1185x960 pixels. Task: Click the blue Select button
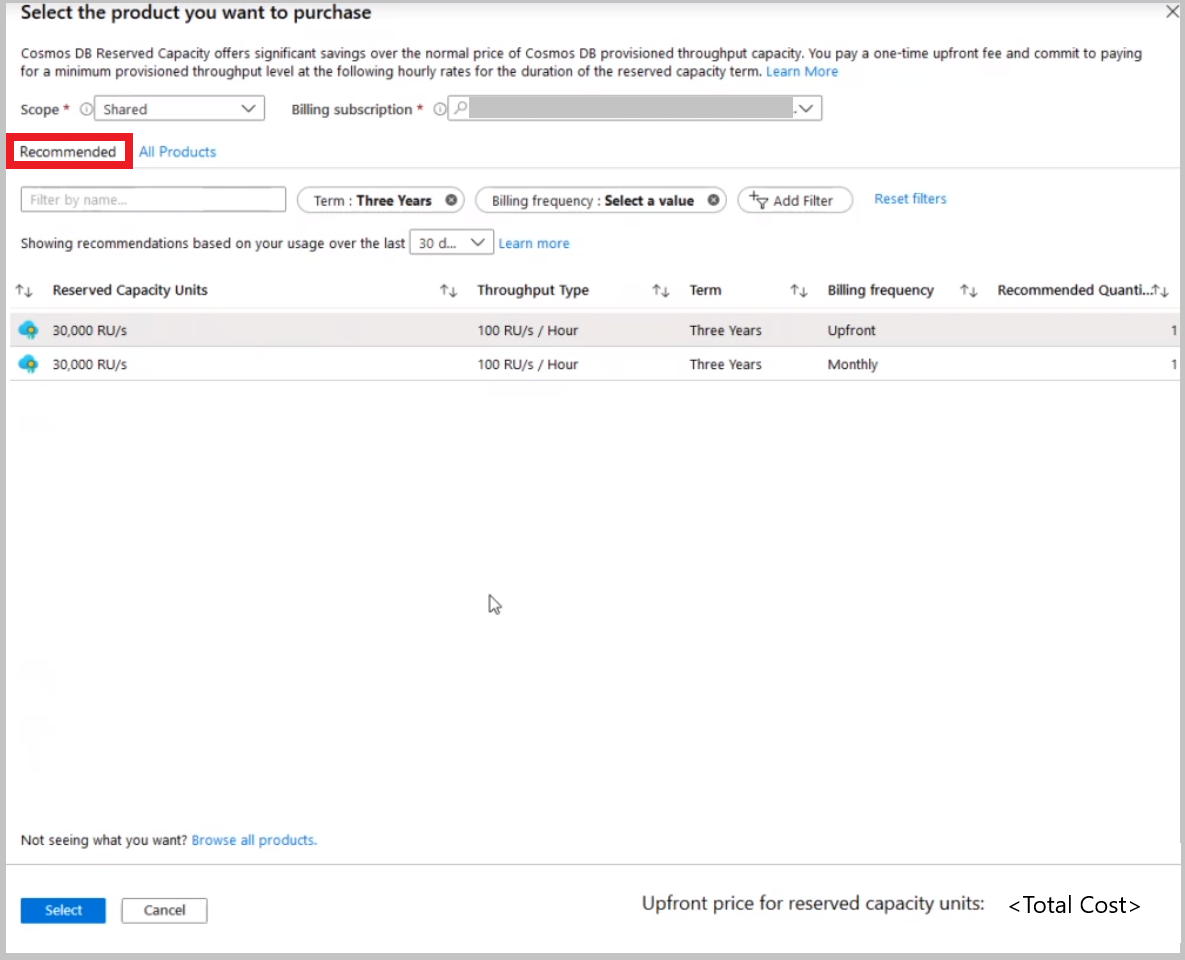[x=63, y=910]
